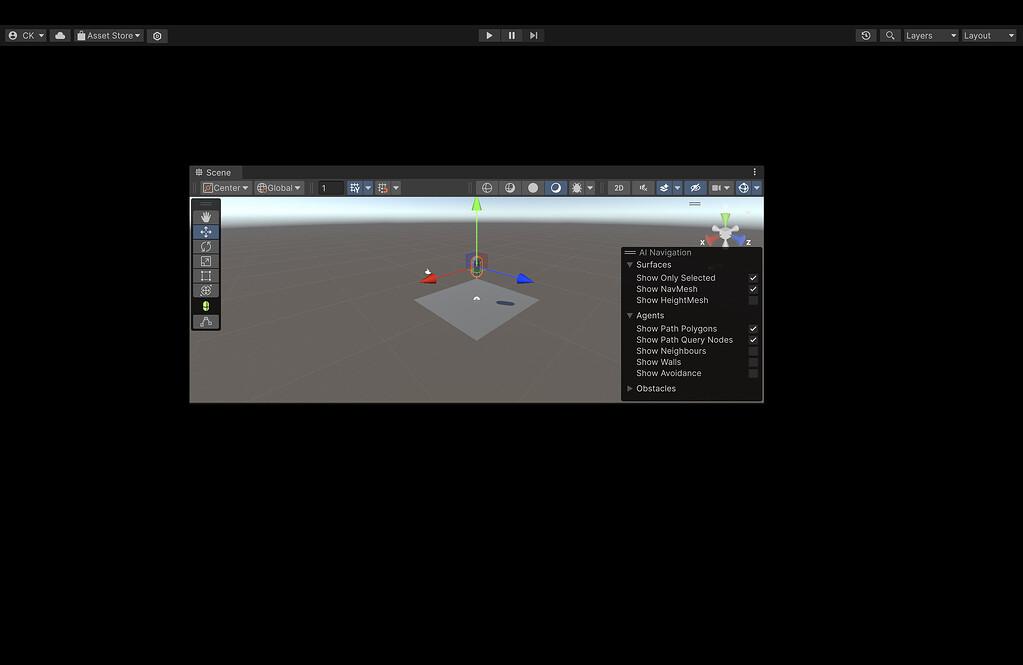
Task: Select the Scale tool
Action: (206, 260)
